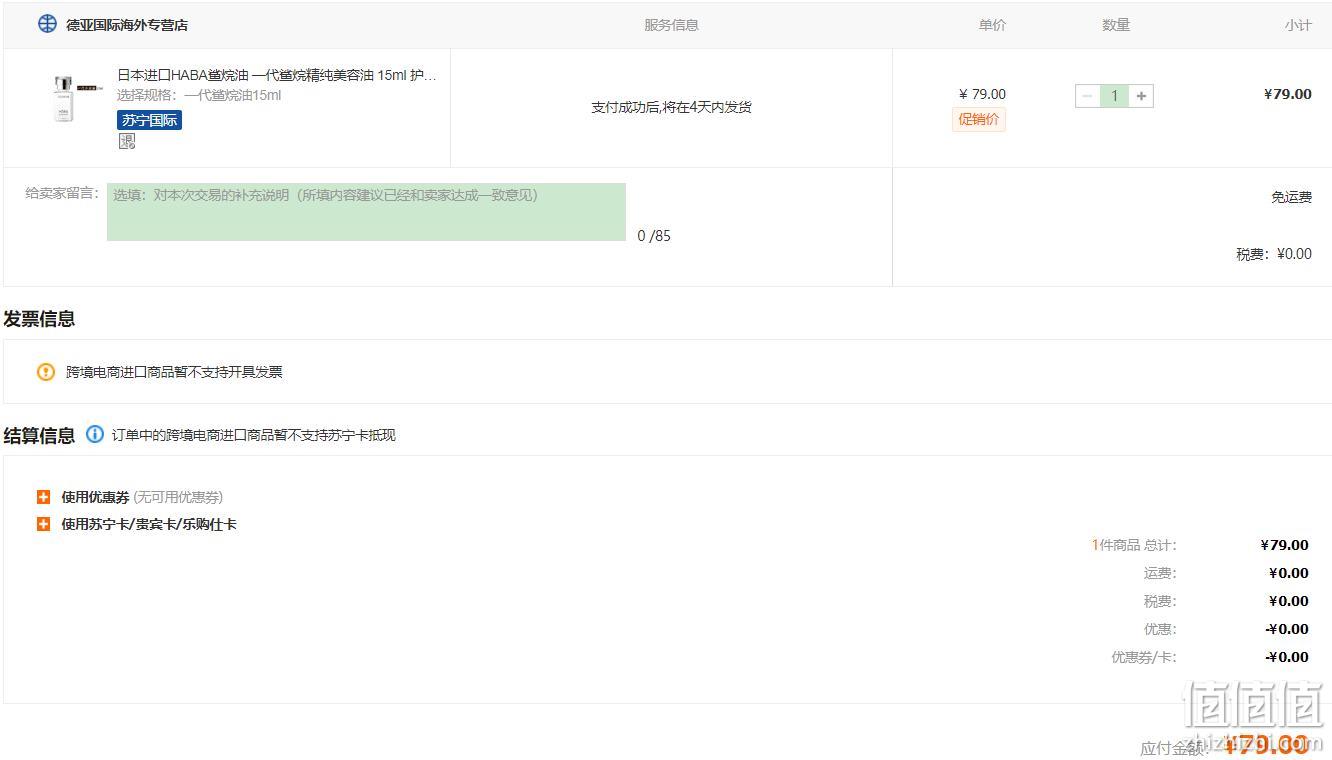Click the subtotal ¥79.00 in product row

[x=1288, y=94]
